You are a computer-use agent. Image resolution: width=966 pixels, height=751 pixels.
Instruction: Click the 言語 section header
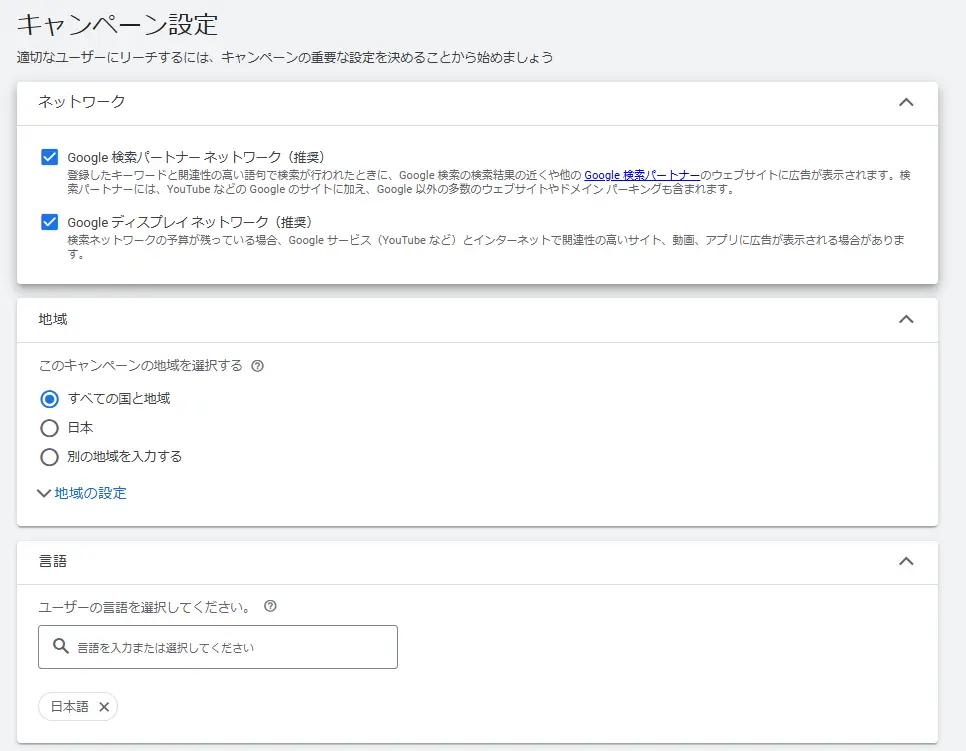(54, 561)
